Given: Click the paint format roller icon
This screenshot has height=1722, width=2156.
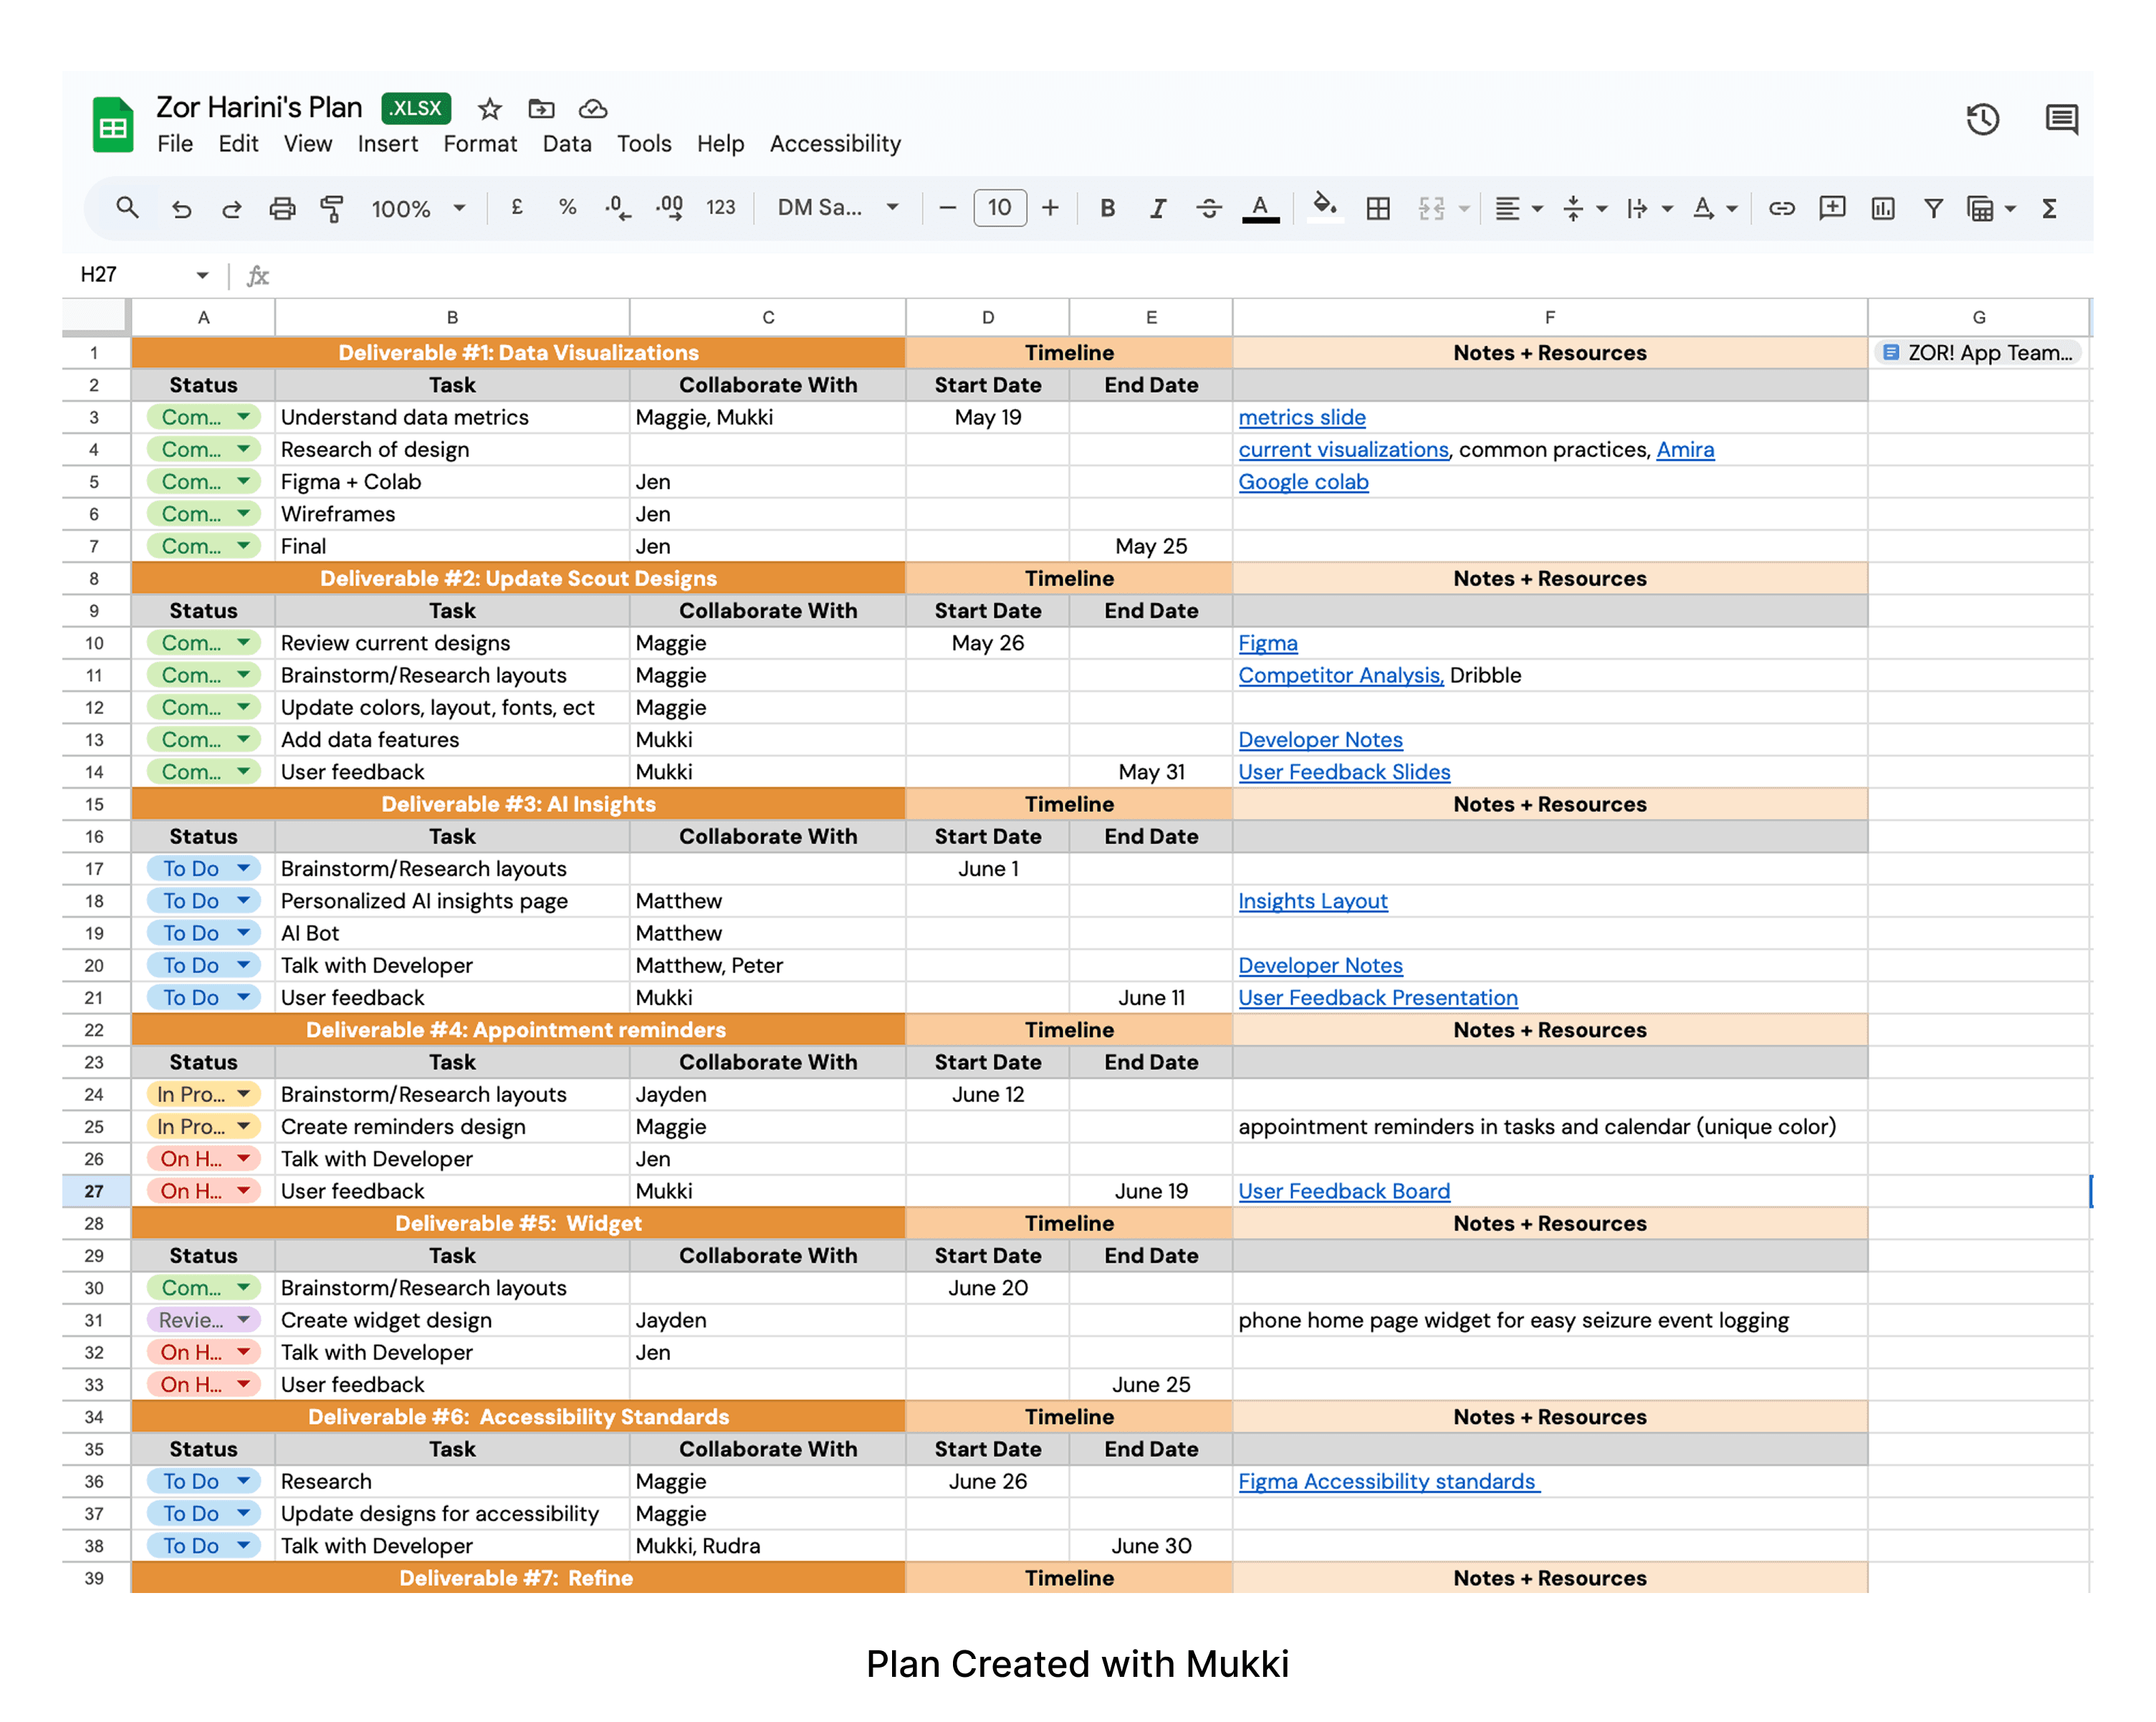Looking at the screenshot, I should pos(331,208).
